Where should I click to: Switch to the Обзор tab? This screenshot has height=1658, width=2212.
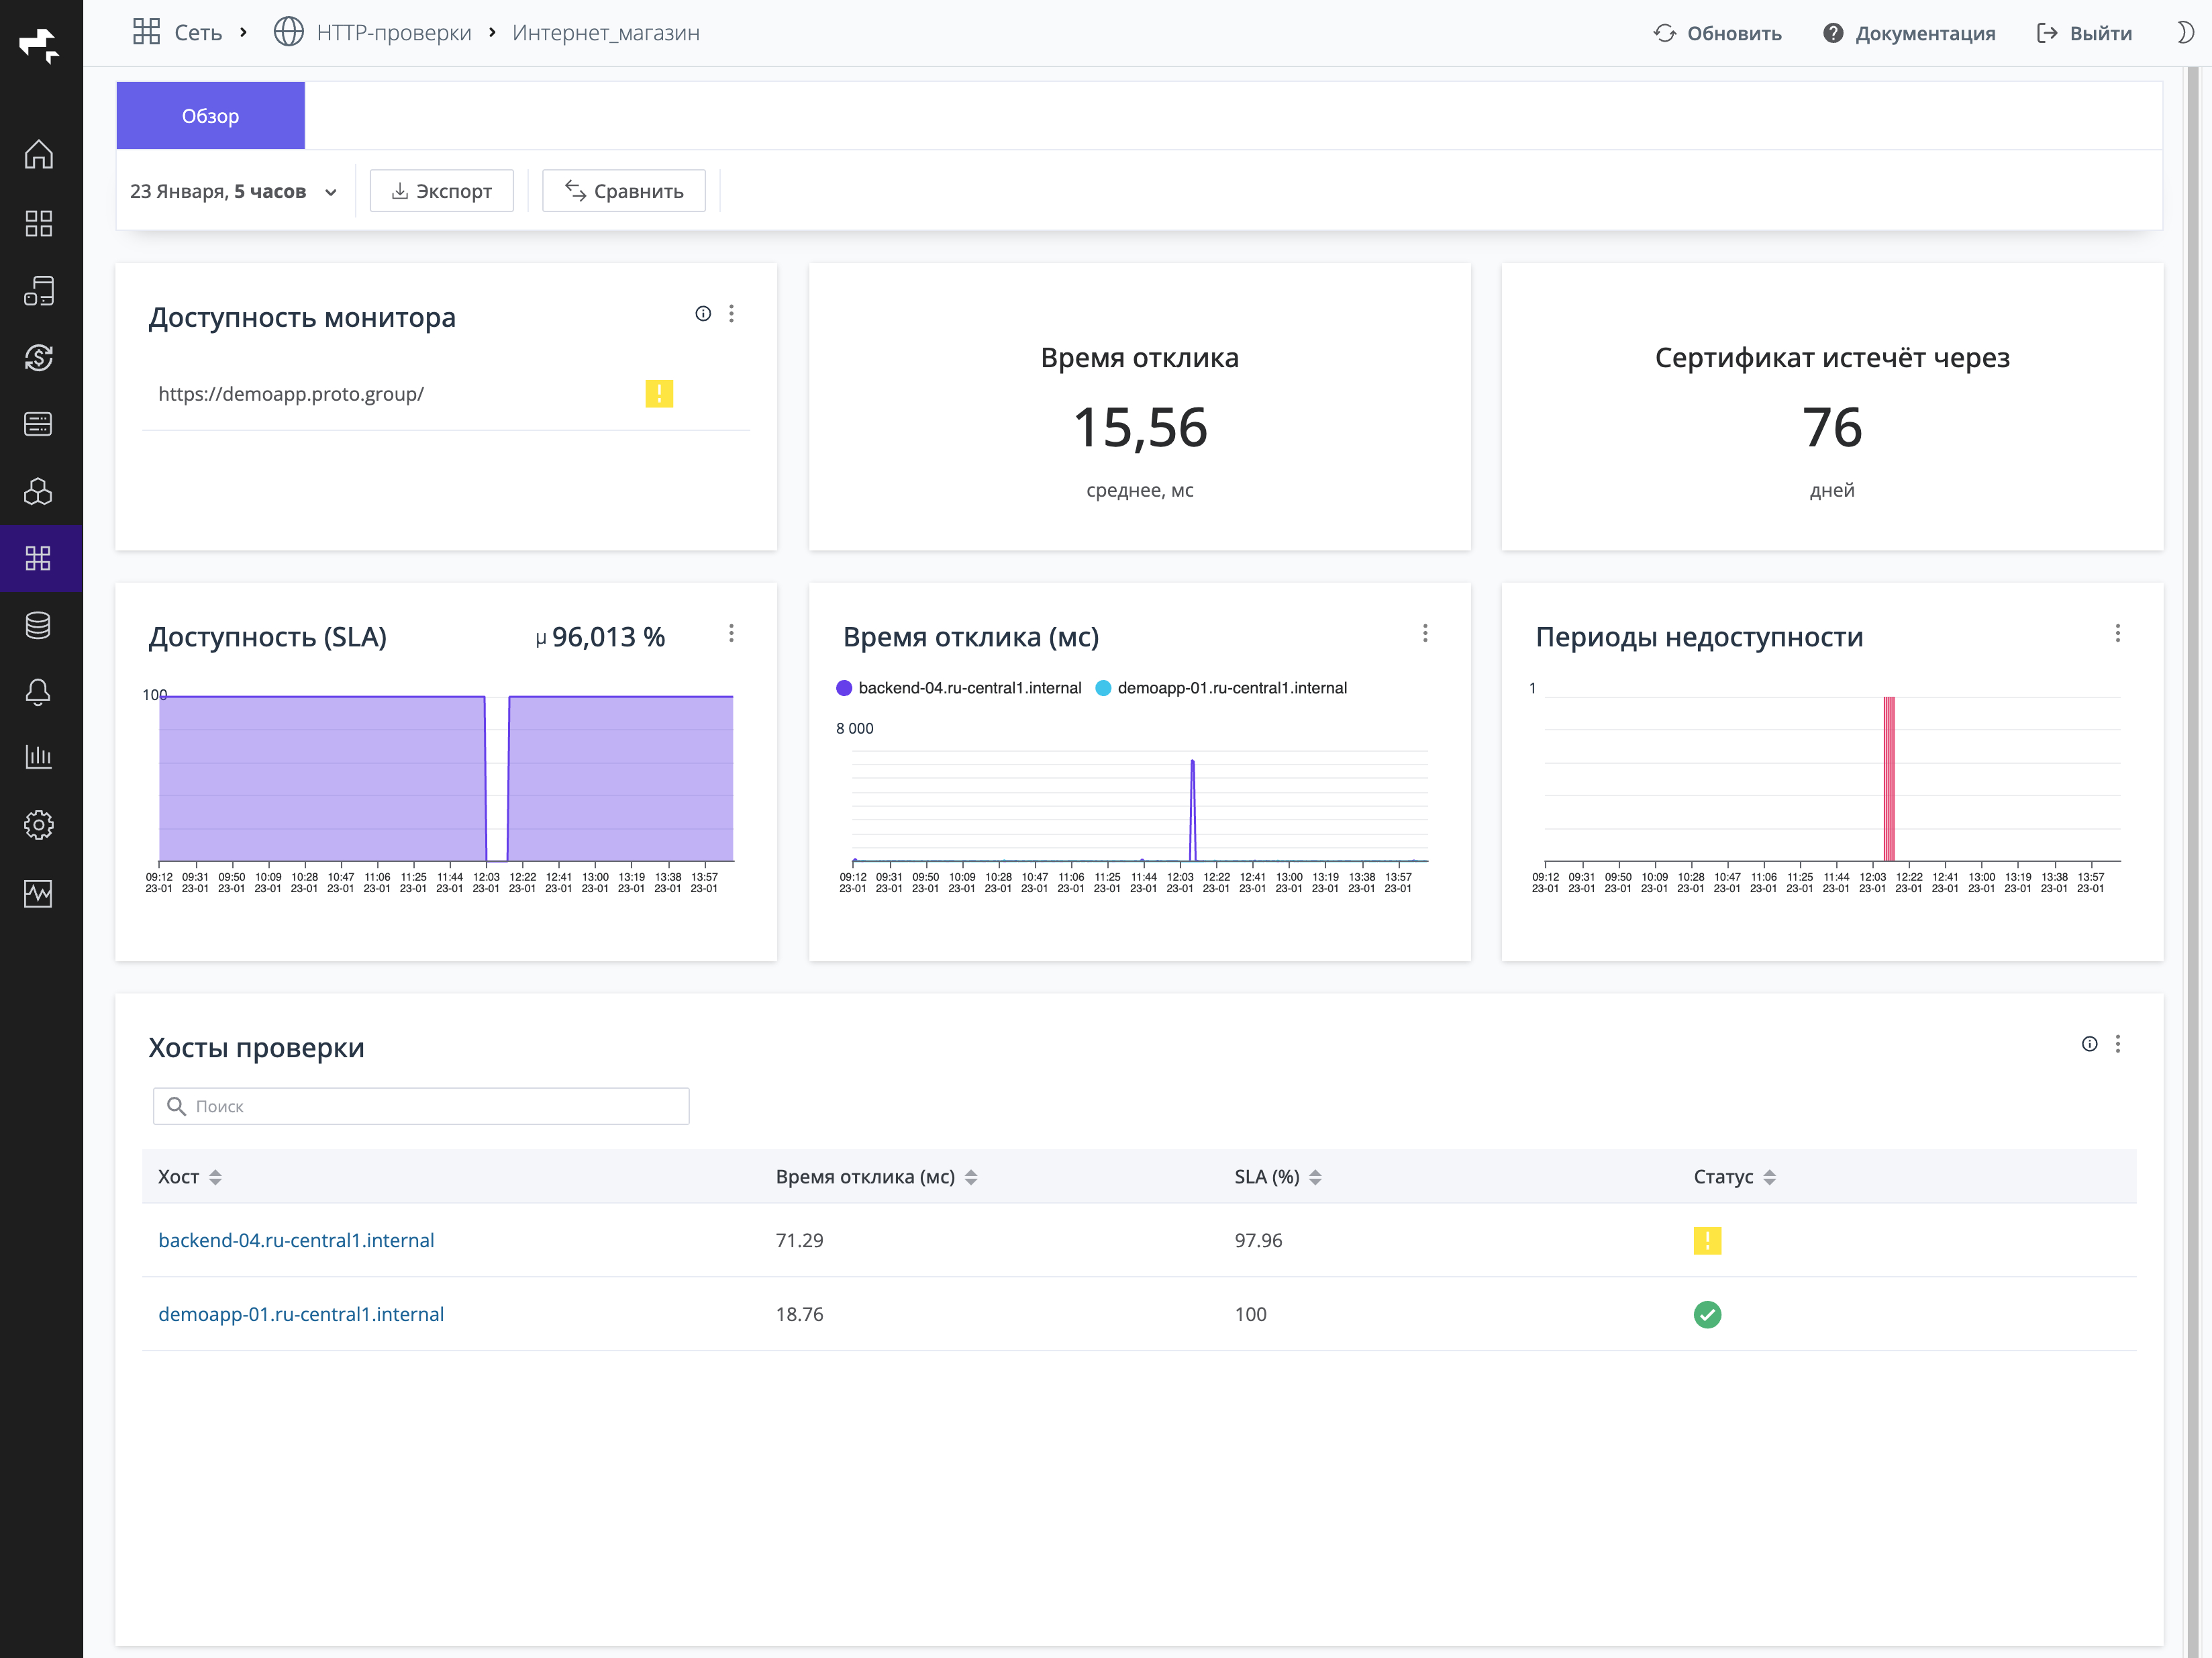(x=209, y=115)
